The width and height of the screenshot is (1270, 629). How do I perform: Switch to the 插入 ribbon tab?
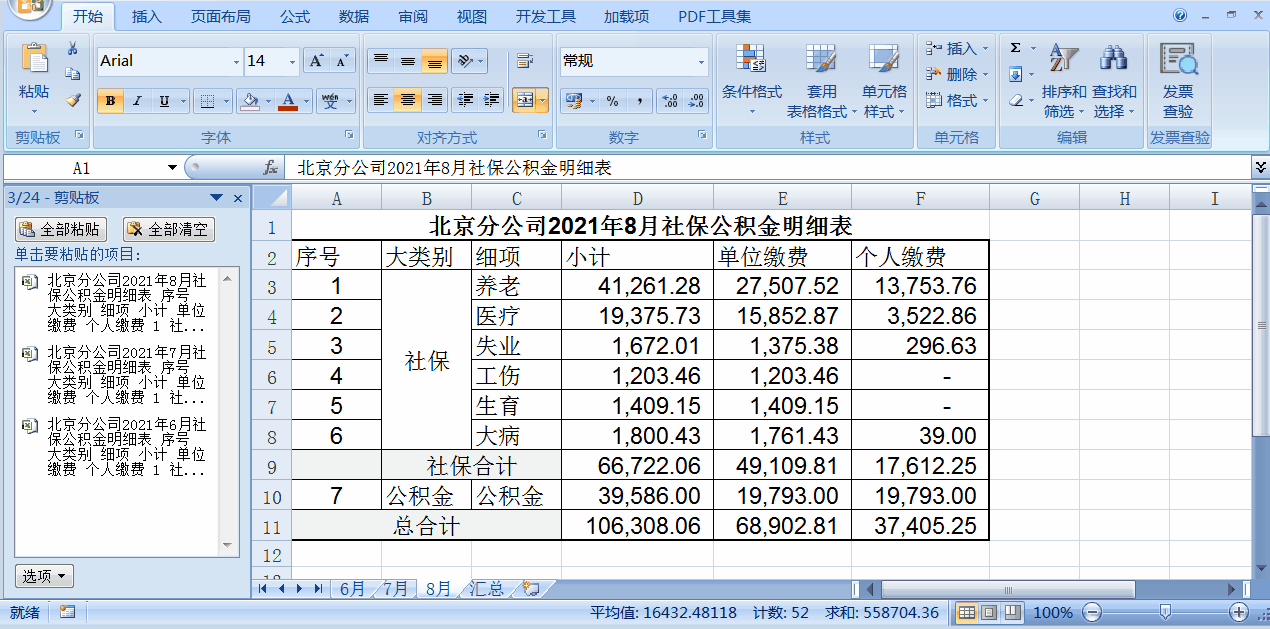click(147, 16)
